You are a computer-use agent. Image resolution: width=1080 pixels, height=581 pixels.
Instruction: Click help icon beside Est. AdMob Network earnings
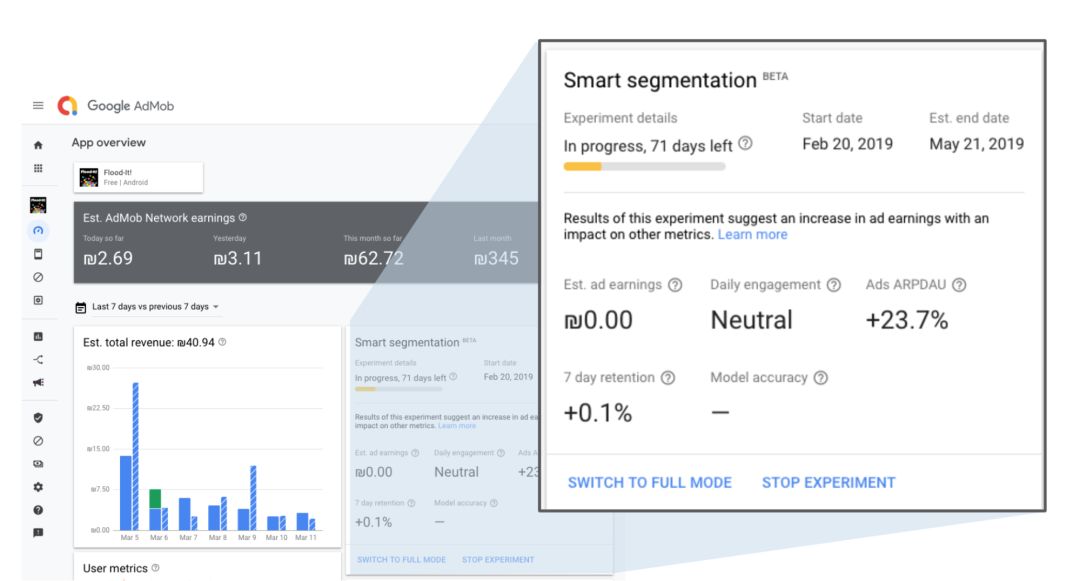click(242, 218)
